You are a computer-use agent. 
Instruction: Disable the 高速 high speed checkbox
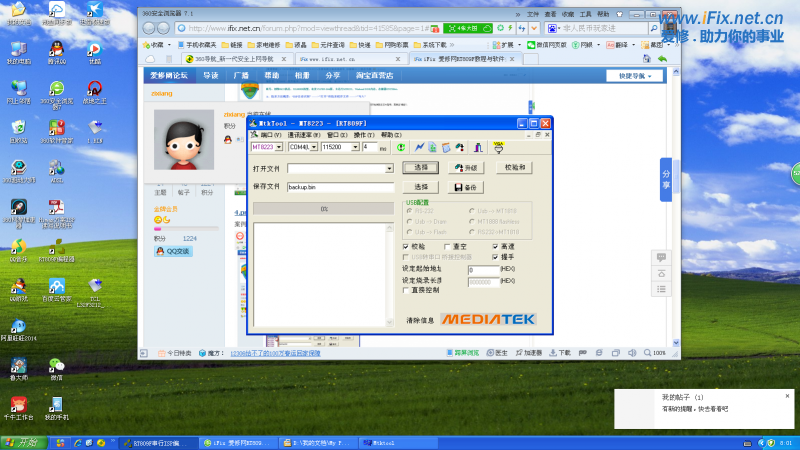pos(496,246)
